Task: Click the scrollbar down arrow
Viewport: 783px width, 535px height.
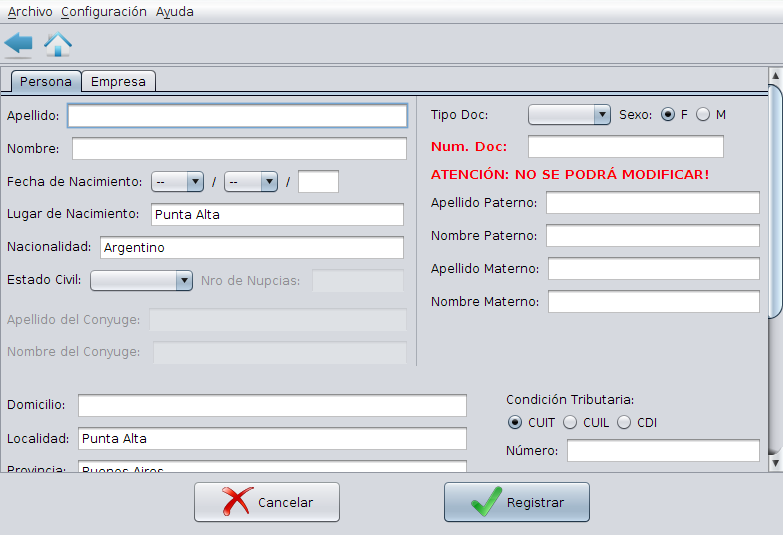Action: 775,463
